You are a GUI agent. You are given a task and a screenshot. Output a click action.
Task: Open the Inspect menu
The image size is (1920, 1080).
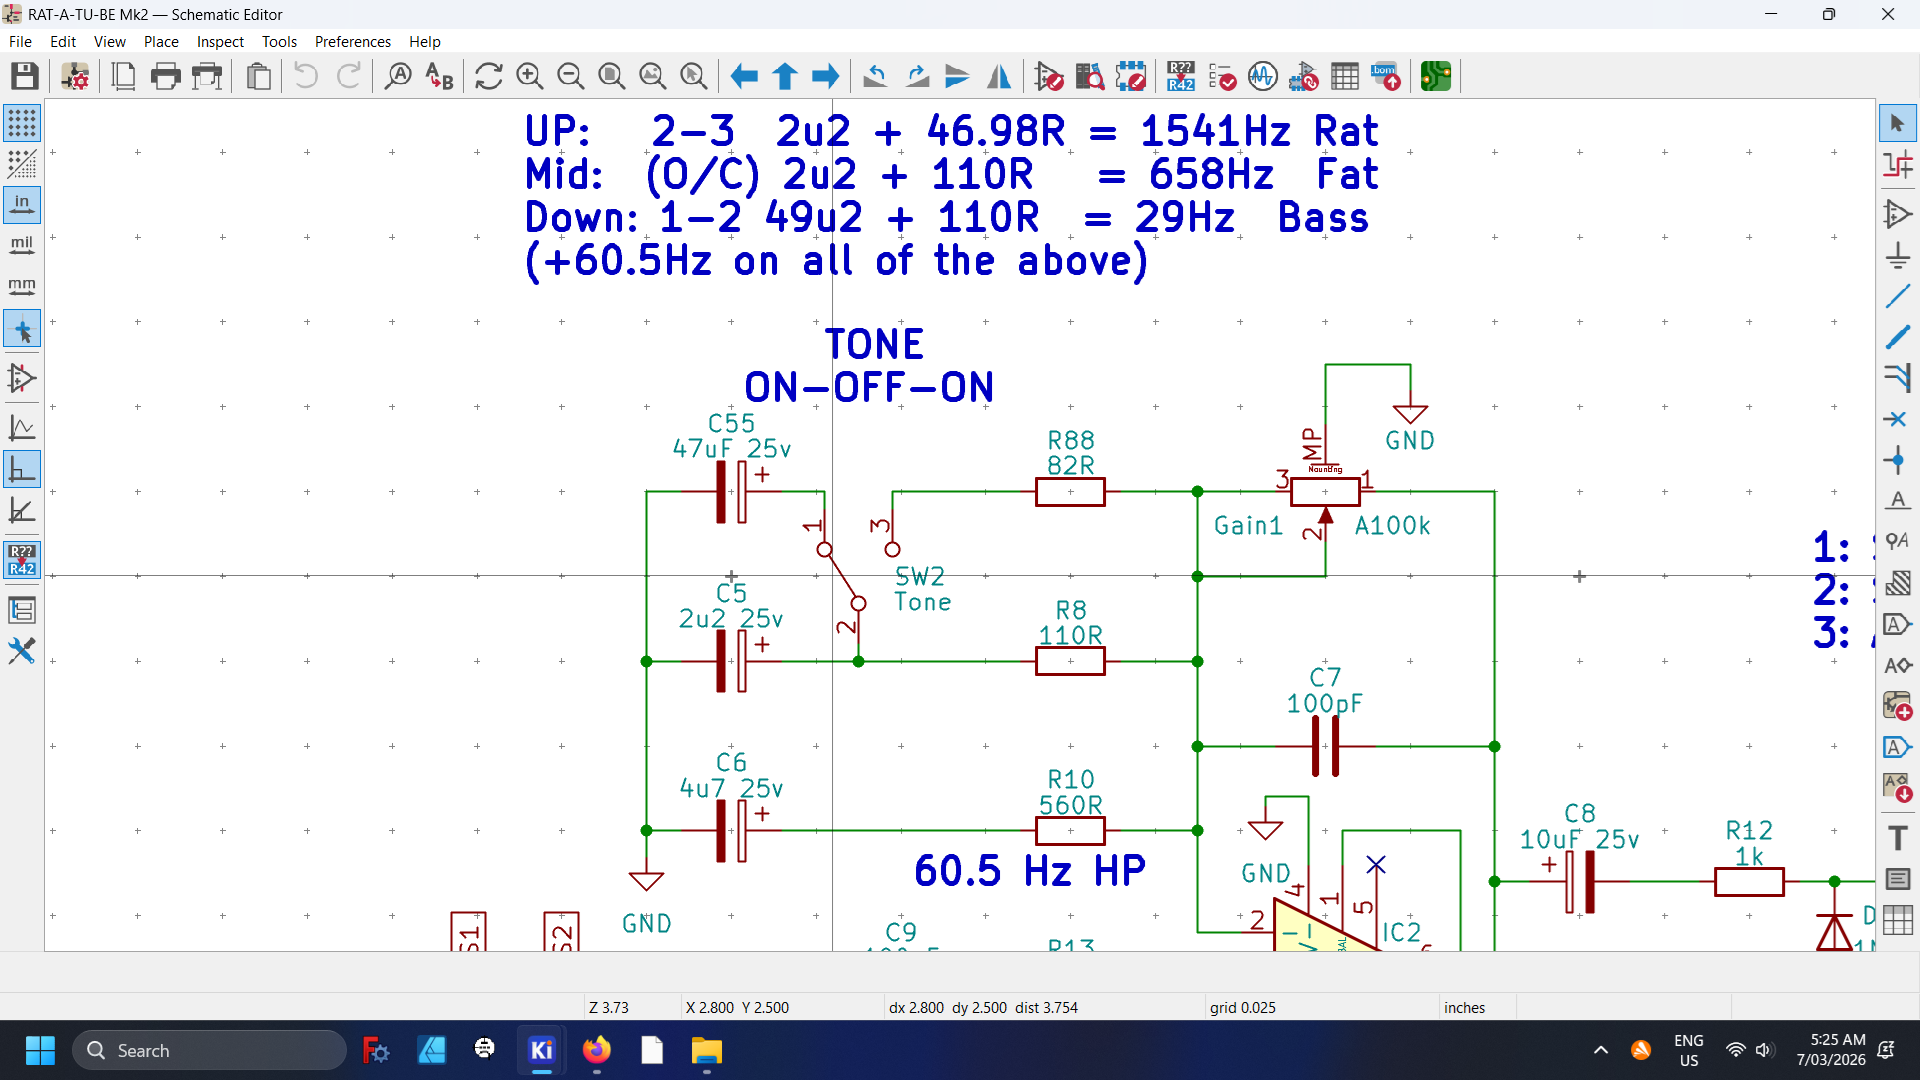[220, 41]
